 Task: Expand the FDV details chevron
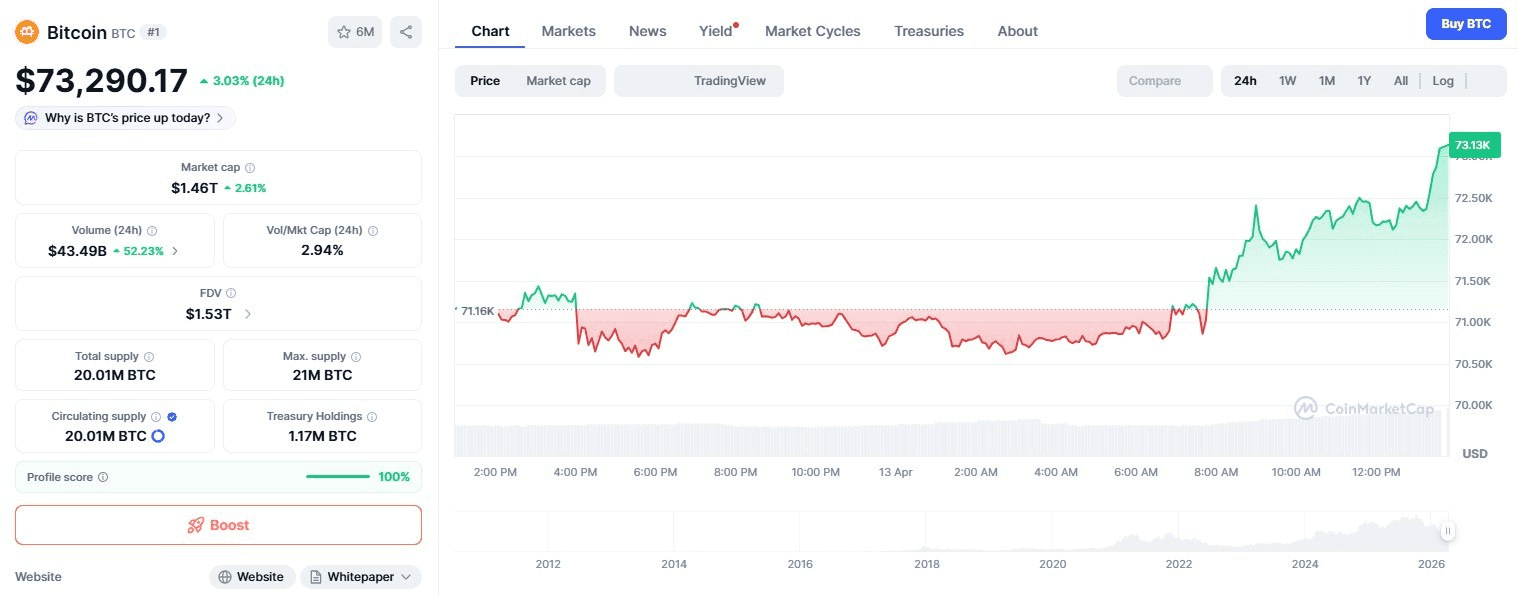[248, 314]
